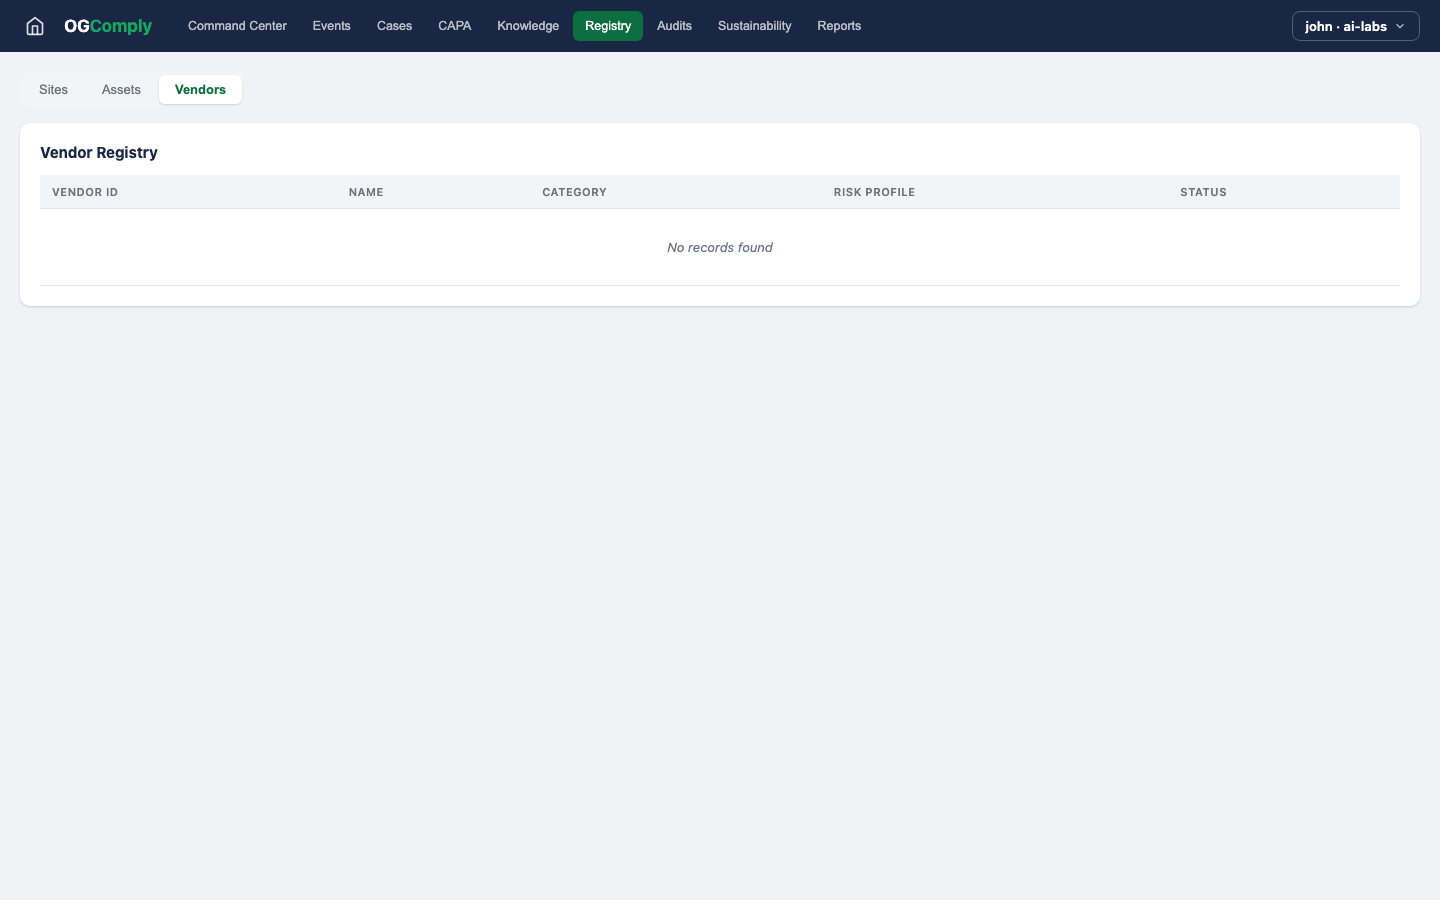The height and width of the screenshot is (900, 1440).
Task: Click the home icon in the navbar
Action: click(35, 26)
